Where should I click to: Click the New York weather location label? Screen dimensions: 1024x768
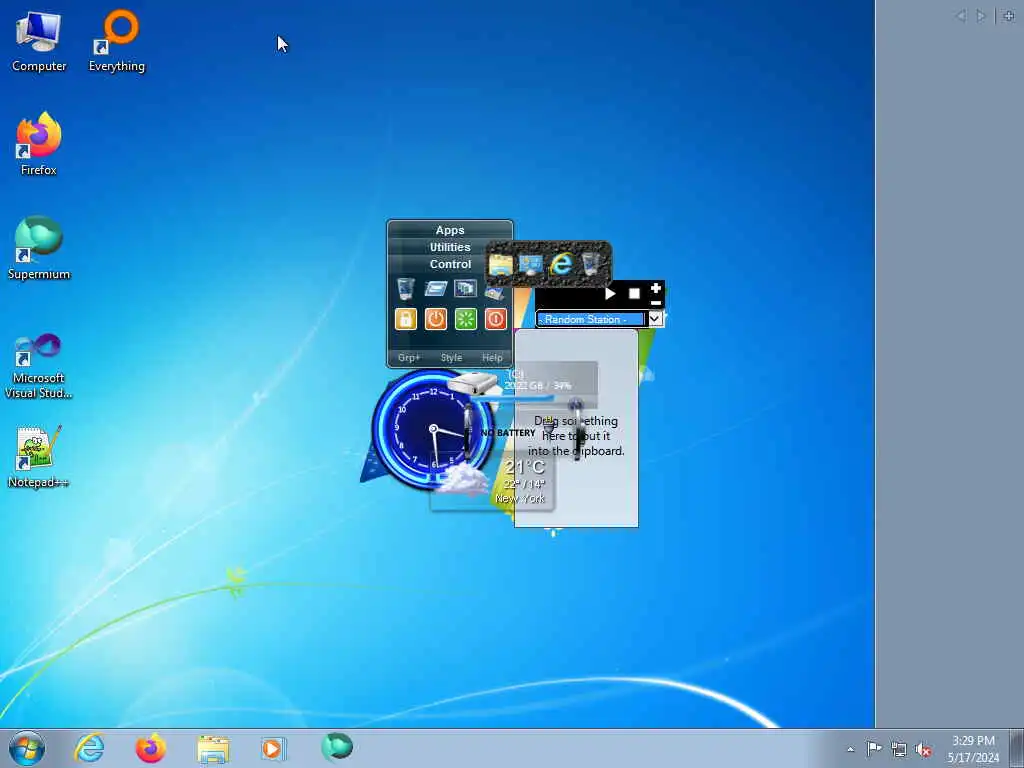pyautogui.click(x=520, y=498)
